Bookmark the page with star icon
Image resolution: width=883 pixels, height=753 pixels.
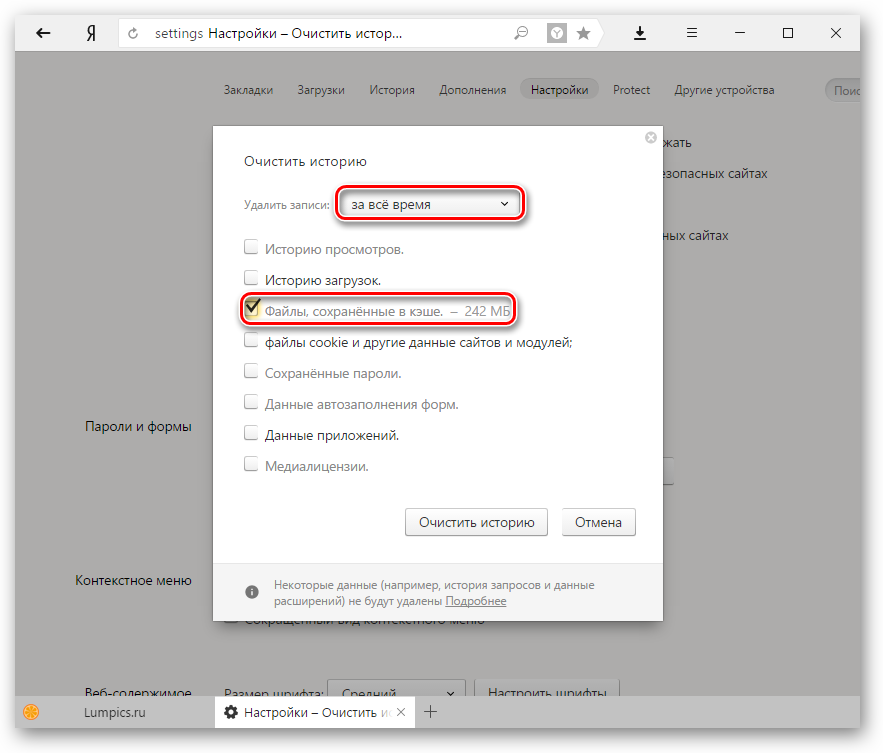pos(584,33)
